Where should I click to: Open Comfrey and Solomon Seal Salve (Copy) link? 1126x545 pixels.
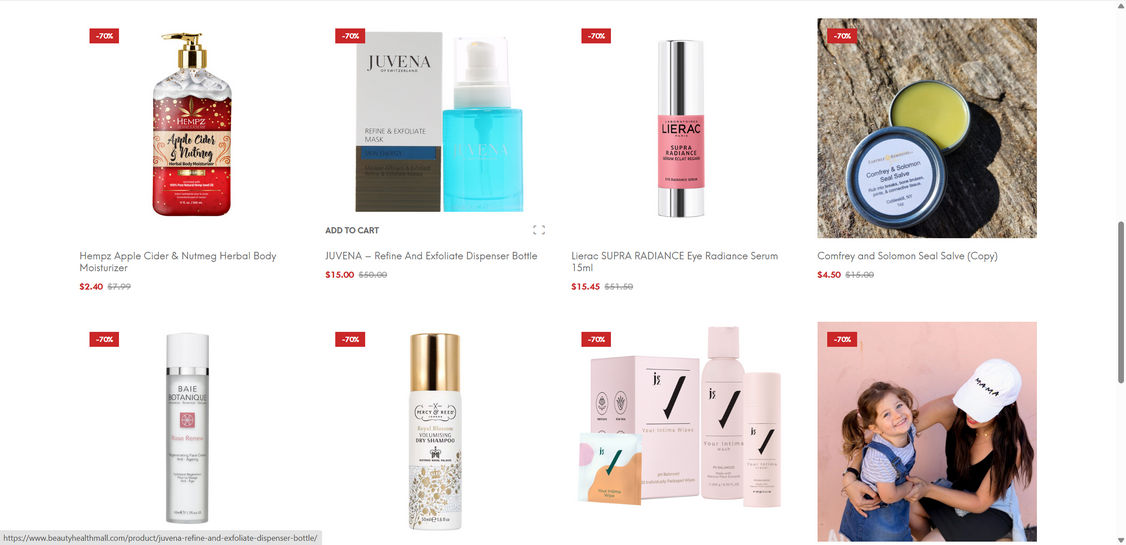coord(907,256)
